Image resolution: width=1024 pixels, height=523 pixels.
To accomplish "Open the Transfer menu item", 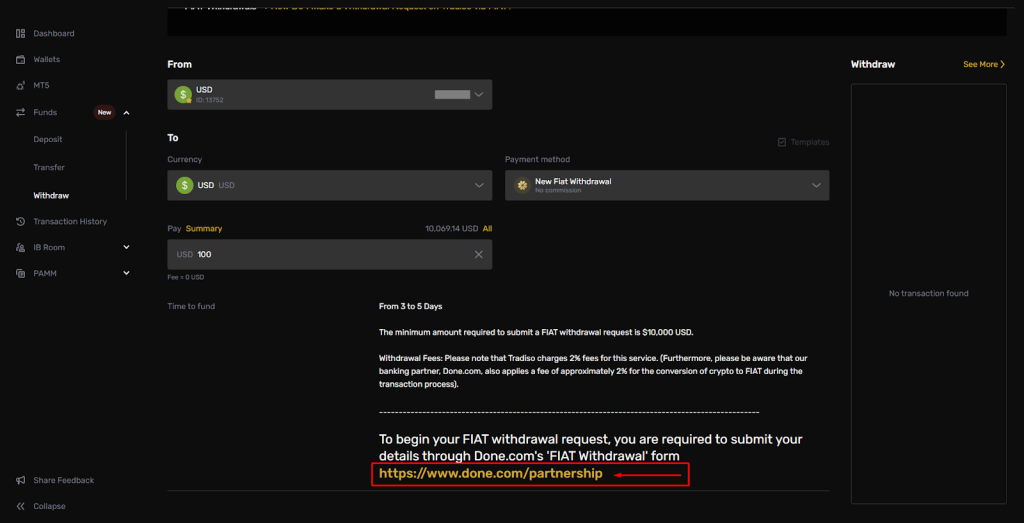I will click(x=49, y=168).
